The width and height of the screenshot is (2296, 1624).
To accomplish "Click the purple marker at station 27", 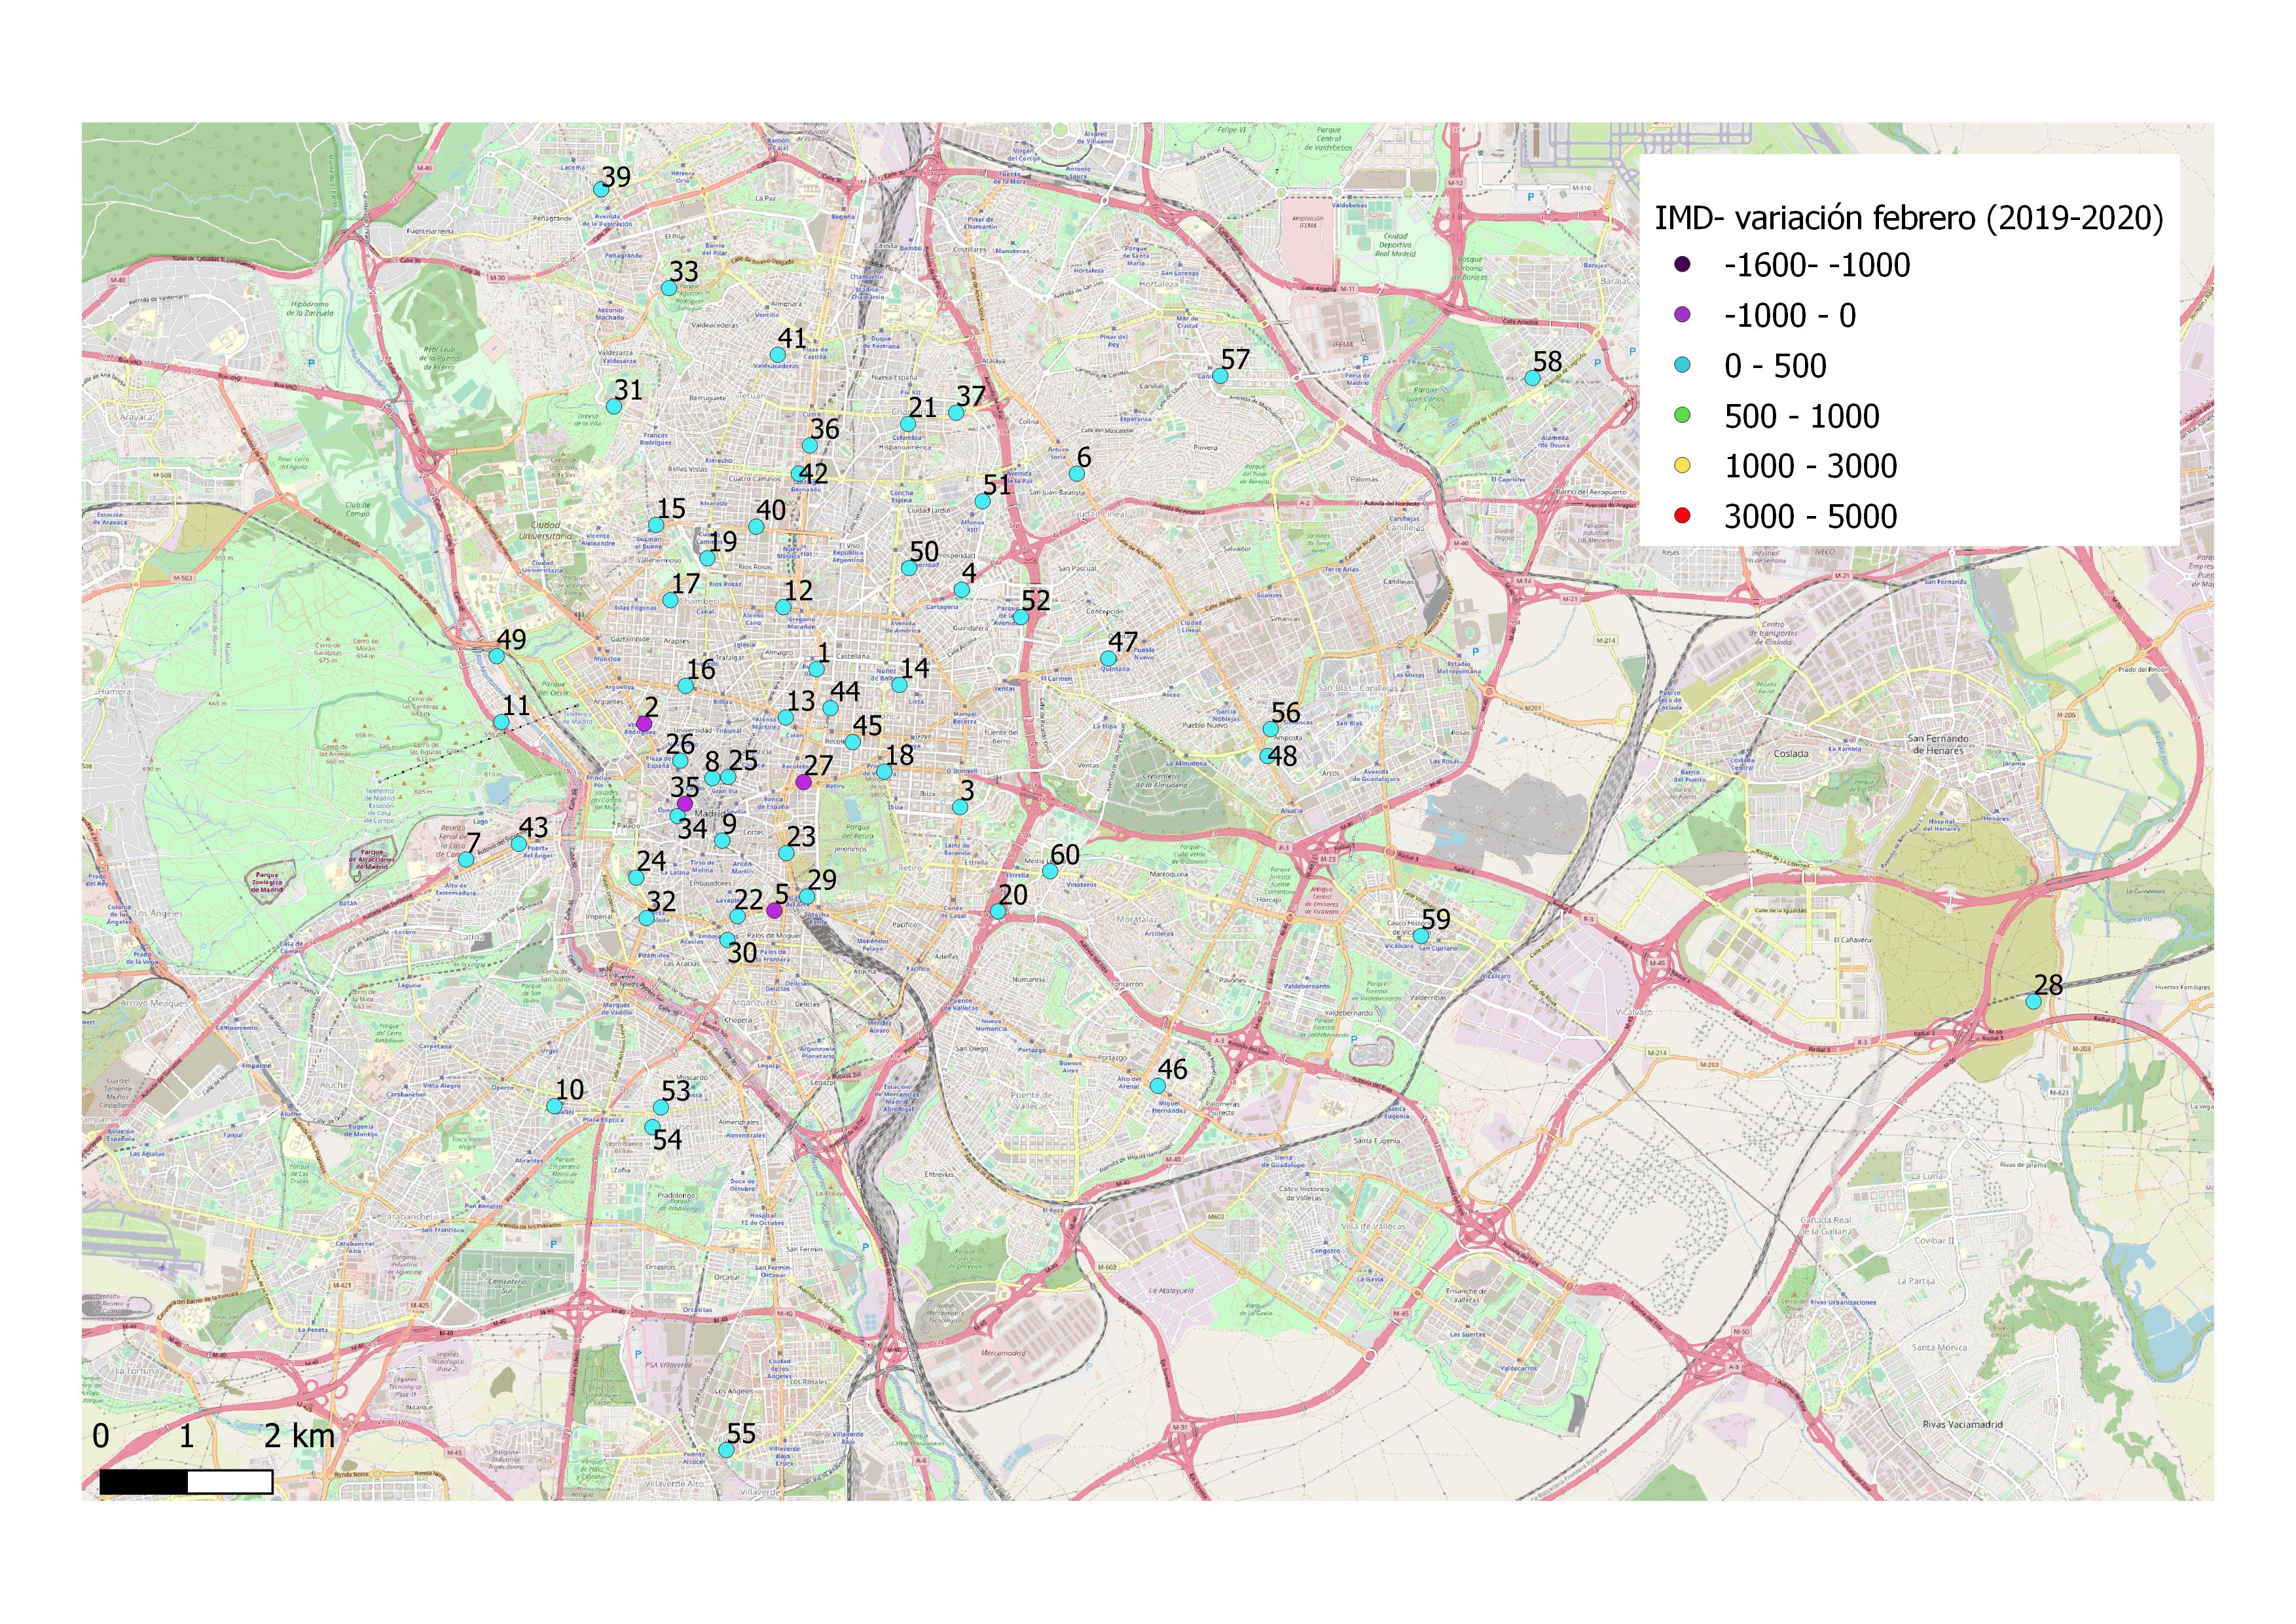I will click(x=803, y=781).
